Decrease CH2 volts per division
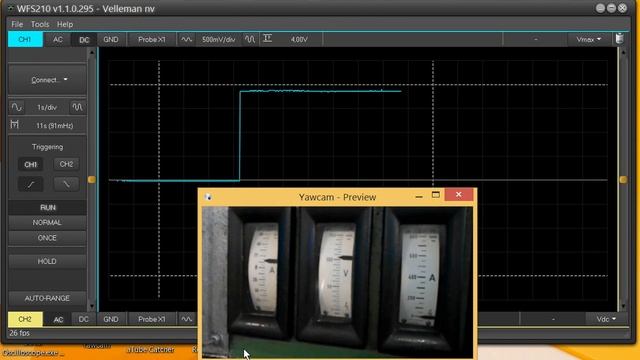The height and width of the screenshot is (360, 640). (187, 319)
